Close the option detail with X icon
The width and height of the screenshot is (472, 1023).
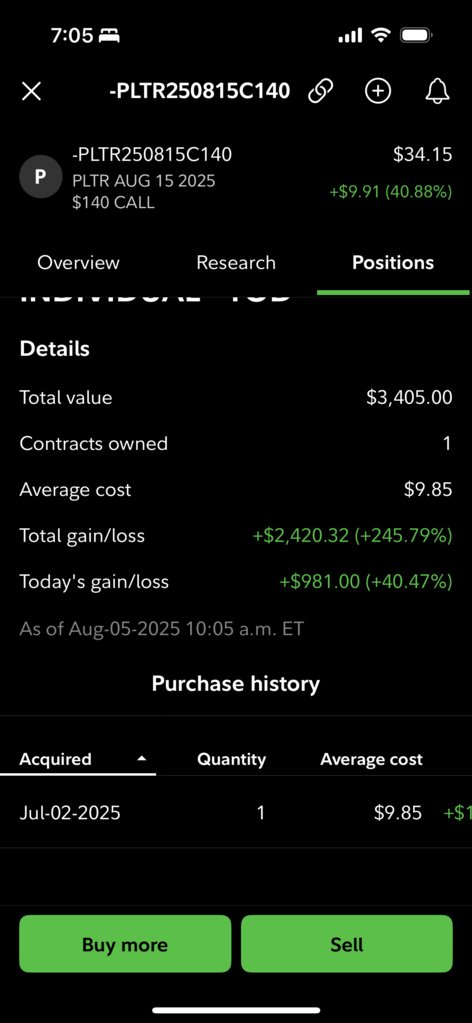[31, 91]
